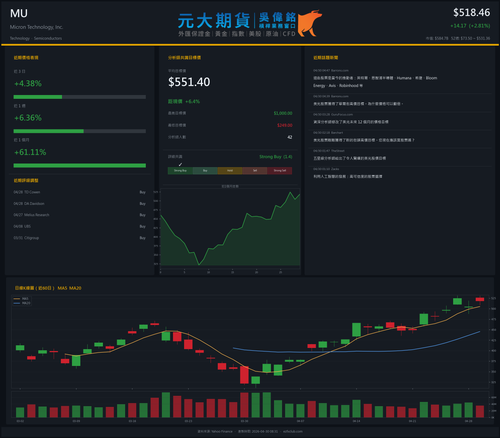Click the $249.00 lowest target value

coord(285,125)
